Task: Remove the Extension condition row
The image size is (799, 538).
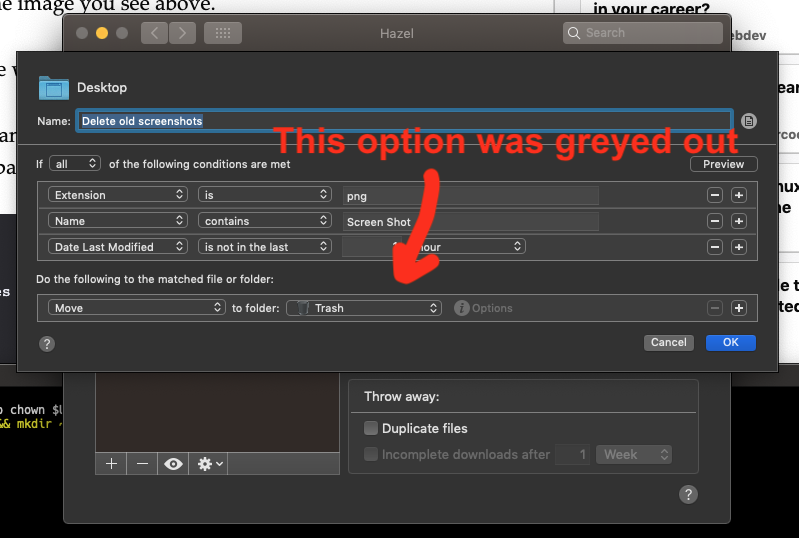Action: (715, 195)
